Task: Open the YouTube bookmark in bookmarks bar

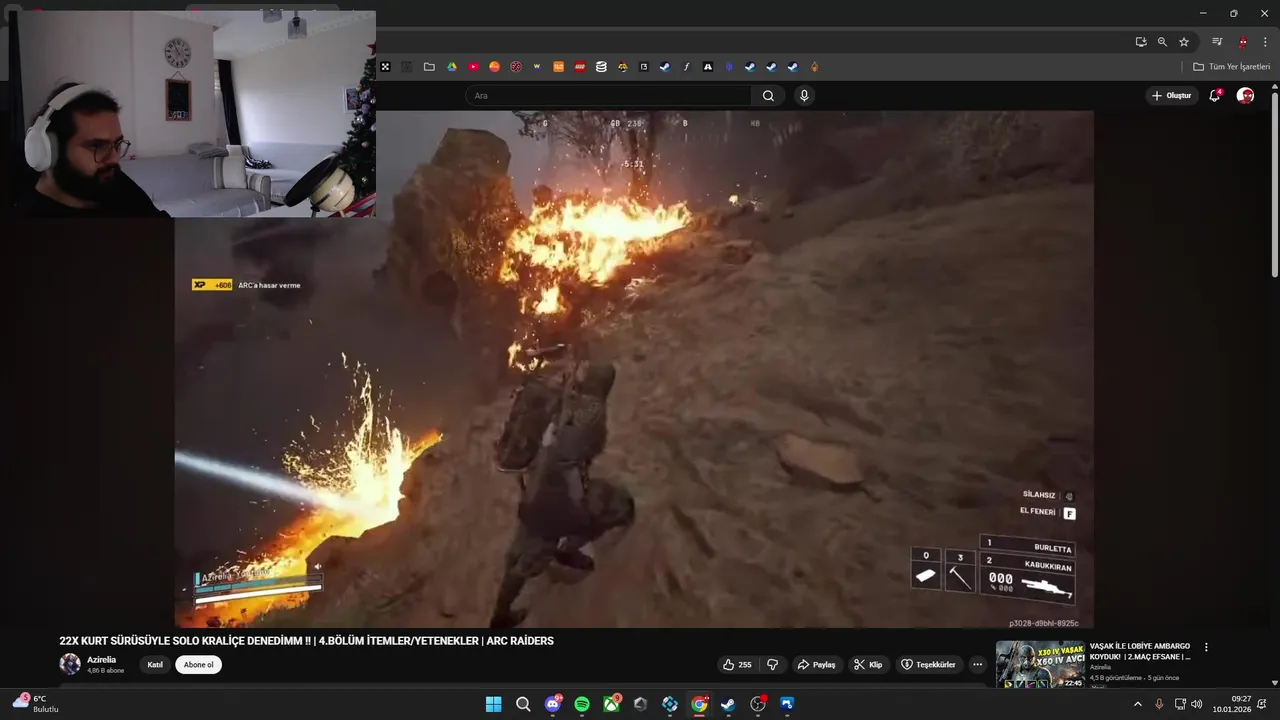Action: (473, 67)
